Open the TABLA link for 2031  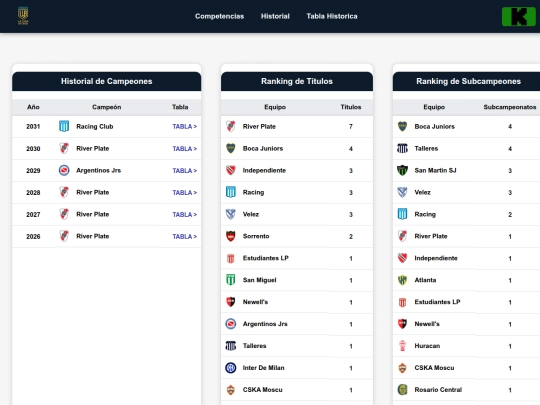click(x=185, y=126)
